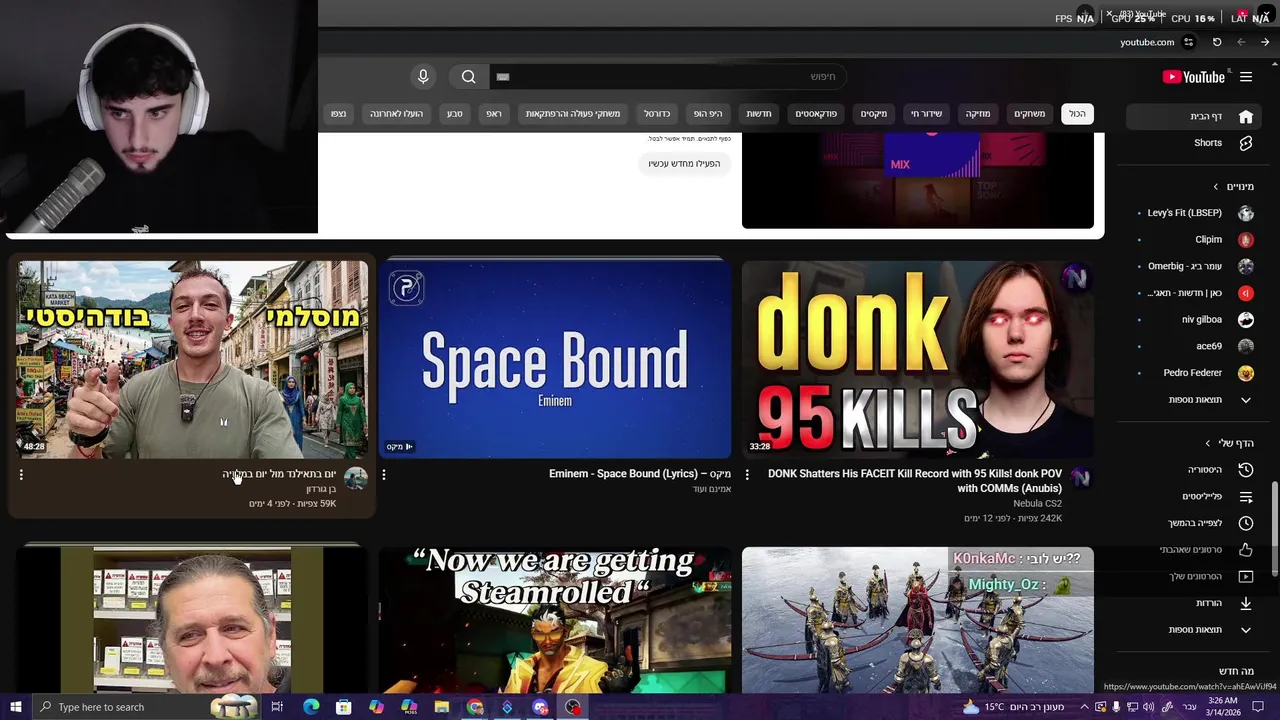Open מינויים subscriptions section chevron
The width and height of the screenshot is (1280, 720).
1216,187
